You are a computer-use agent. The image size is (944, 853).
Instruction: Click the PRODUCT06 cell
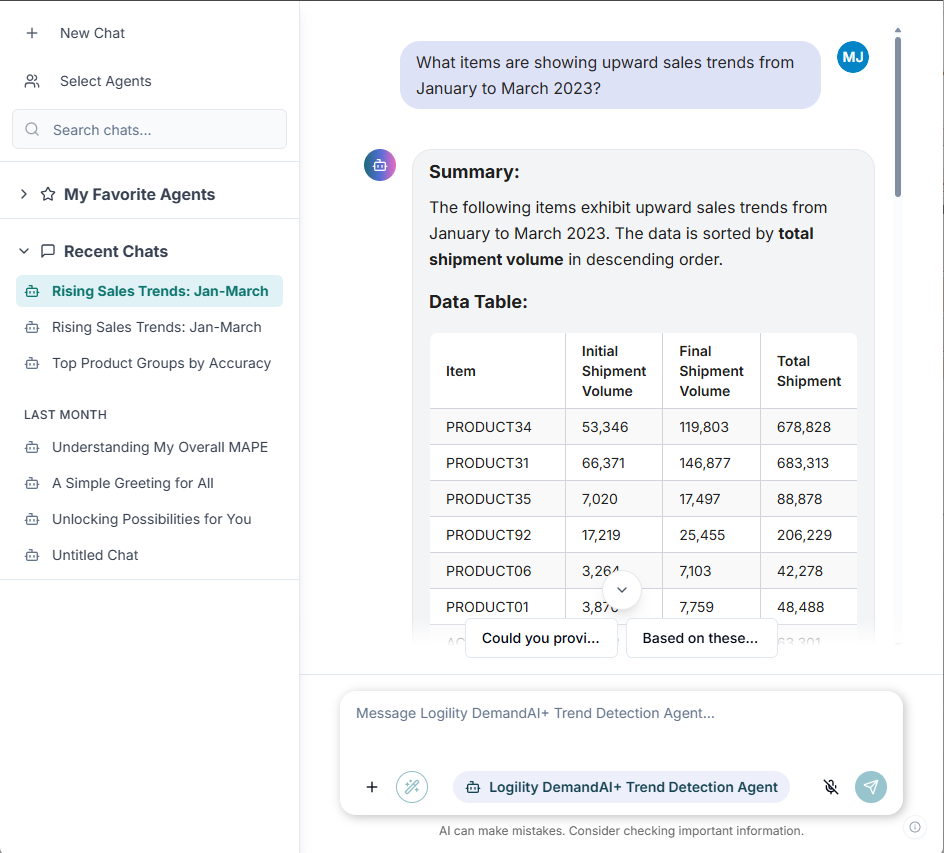point(497,571)
